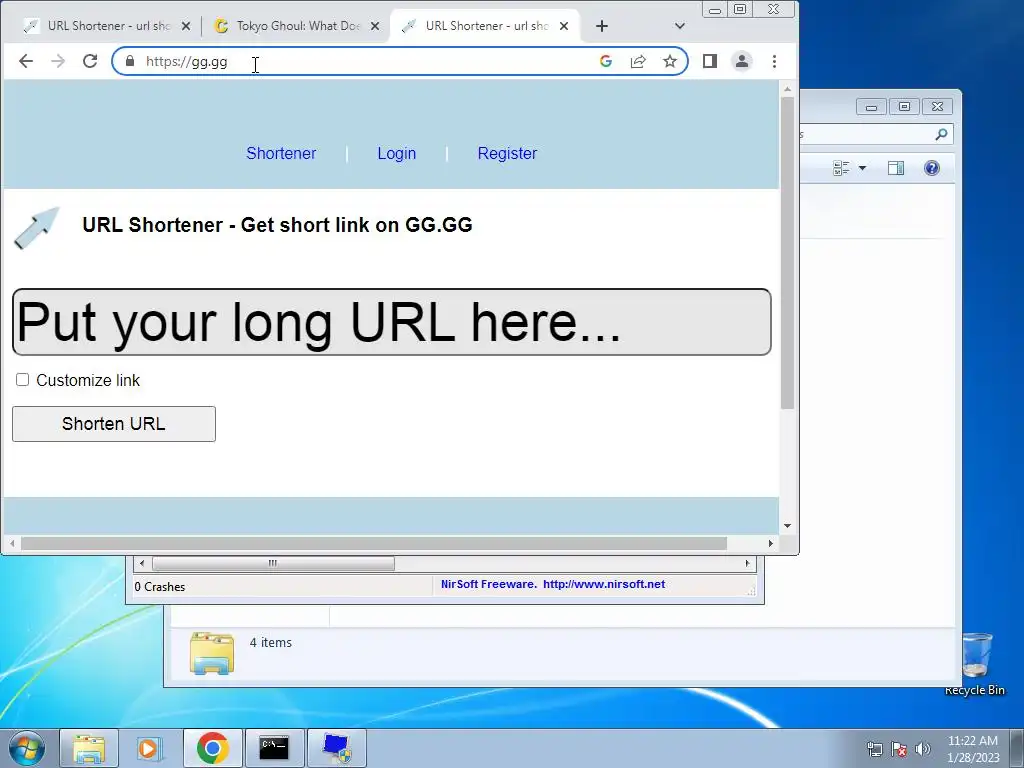This screenshot has width=1024, height=768.
Task: Click the folder icon in Explorer details pane
Action: [212, 652]
